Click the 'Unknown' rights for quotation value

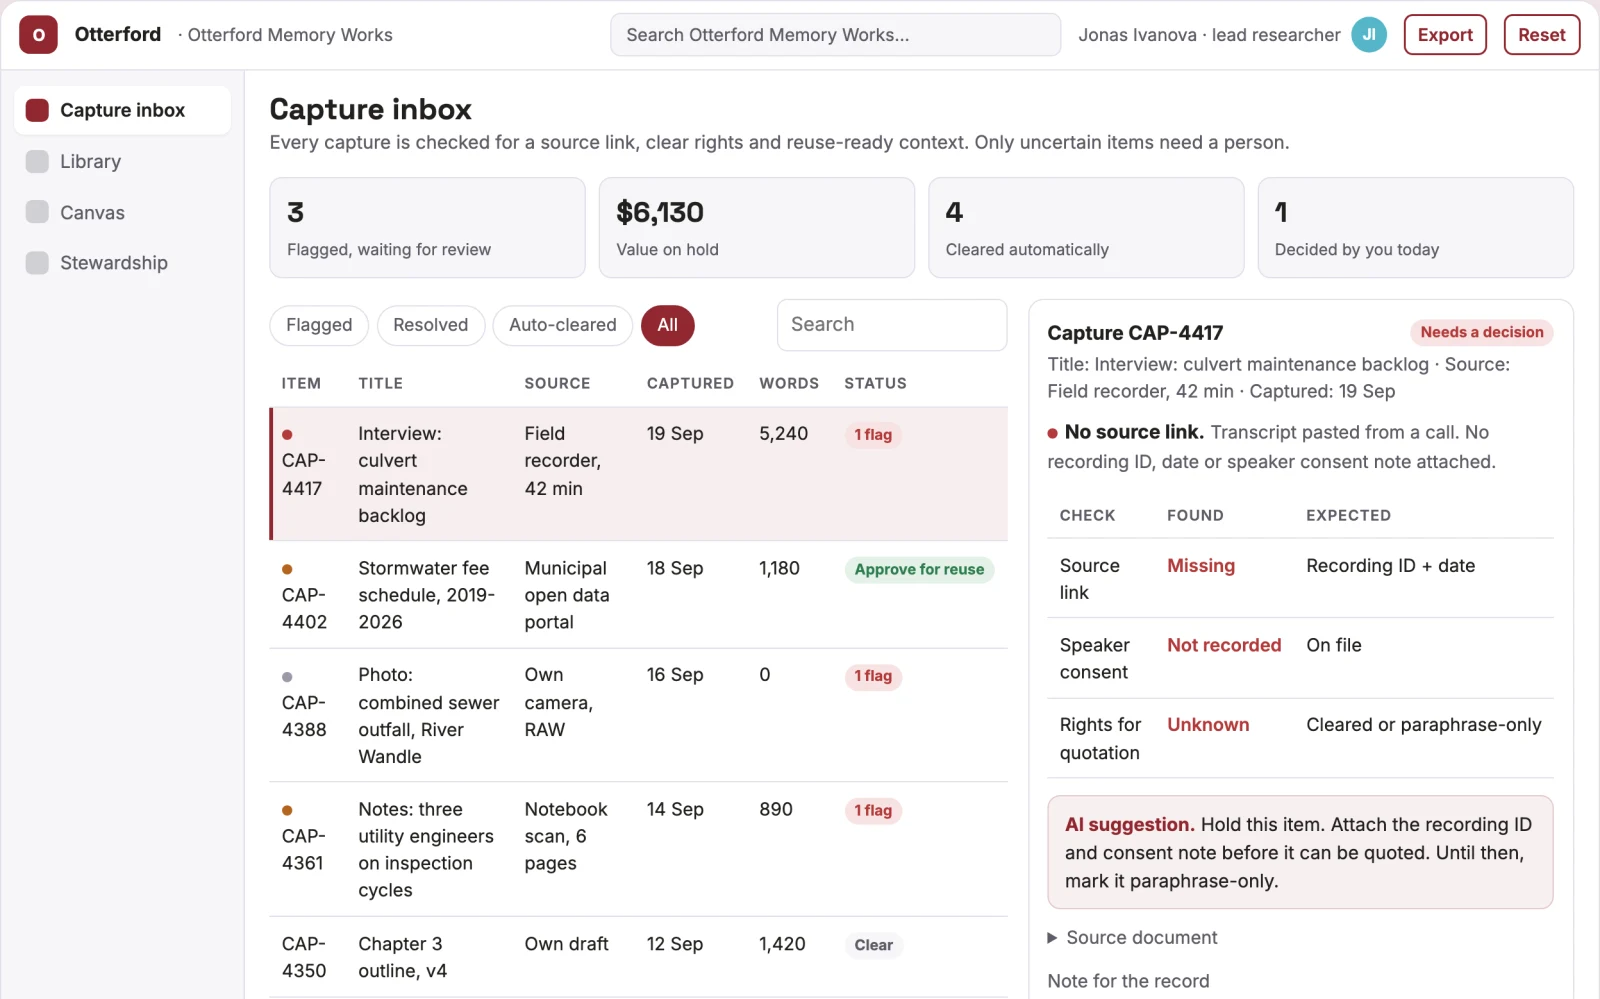(1208, 725)
